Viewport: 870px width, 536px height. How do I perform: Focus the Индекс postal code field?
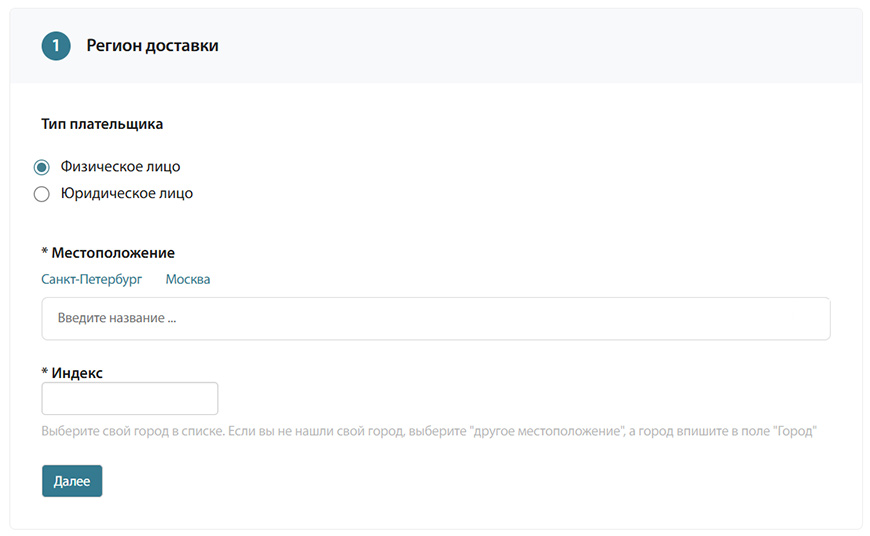[x=130, y=398]
